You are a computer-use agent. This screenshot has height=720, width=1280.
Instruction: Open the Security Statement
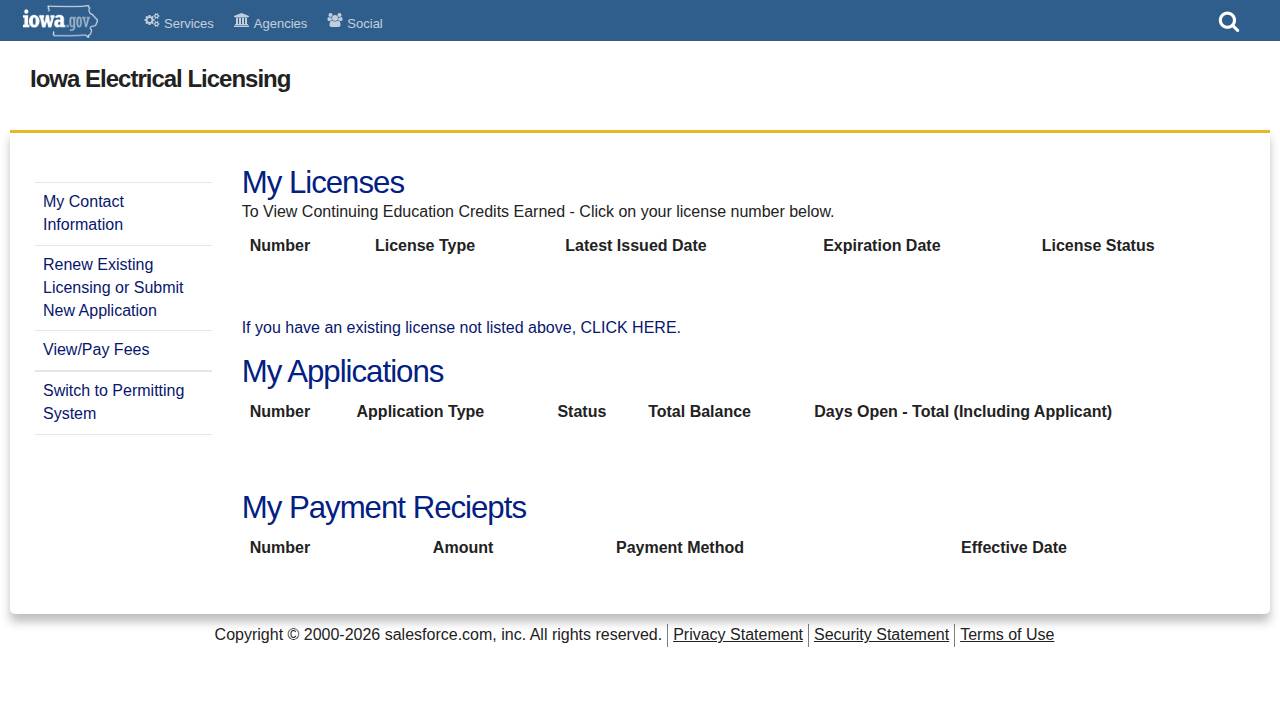(x=881, y=634)
